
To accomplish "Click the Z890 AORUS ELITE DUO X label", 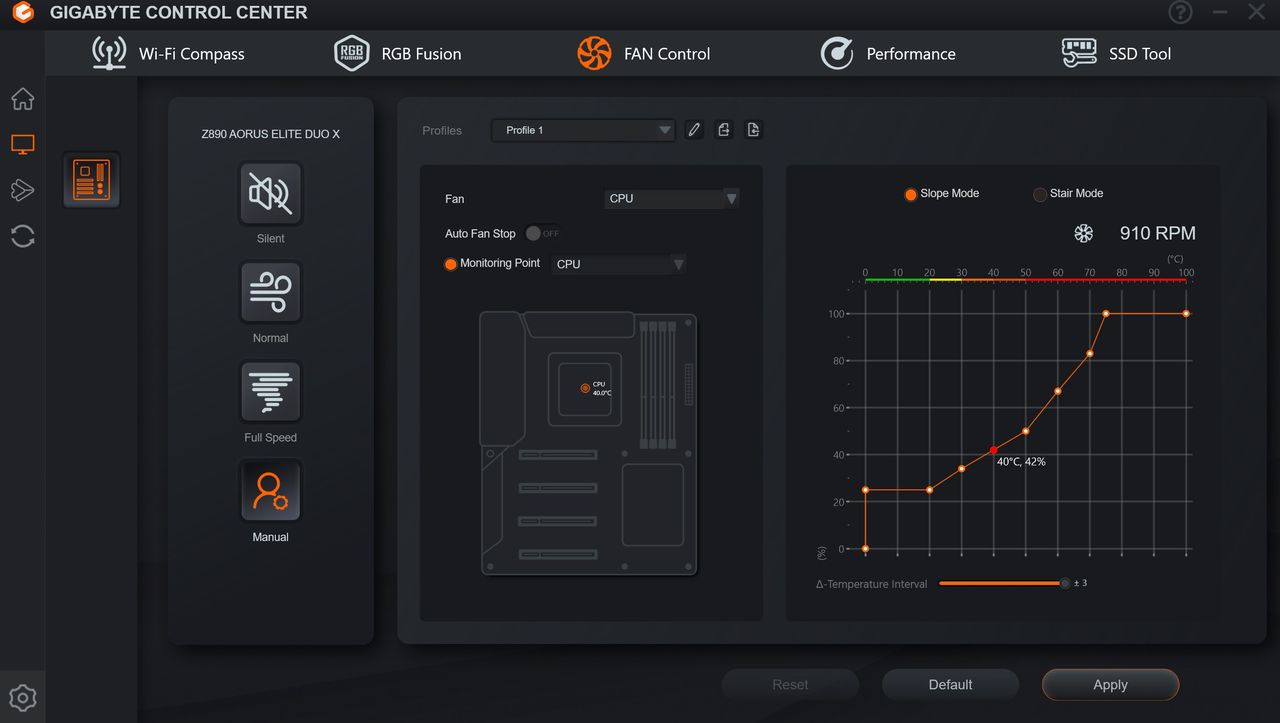I will (270, 134).
